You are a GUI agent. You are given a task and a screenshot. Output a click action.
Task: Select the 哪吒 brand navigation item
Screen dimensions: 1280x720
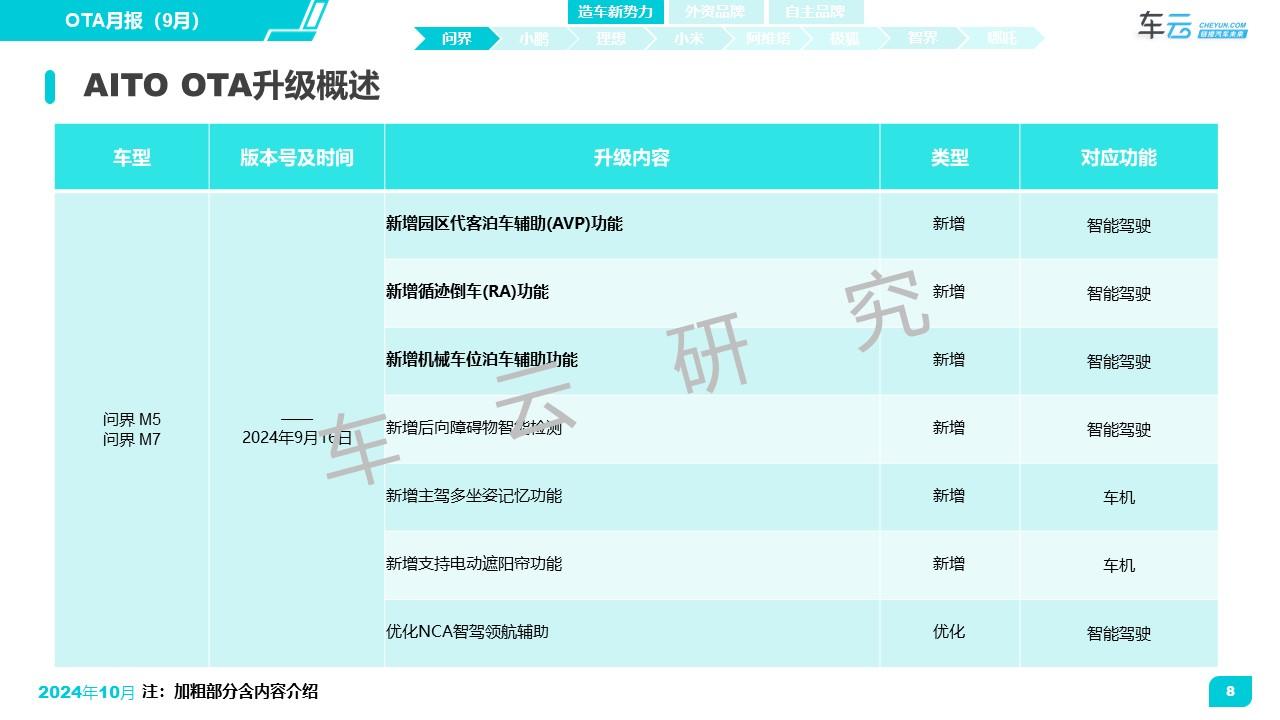tap(1001, 39)
